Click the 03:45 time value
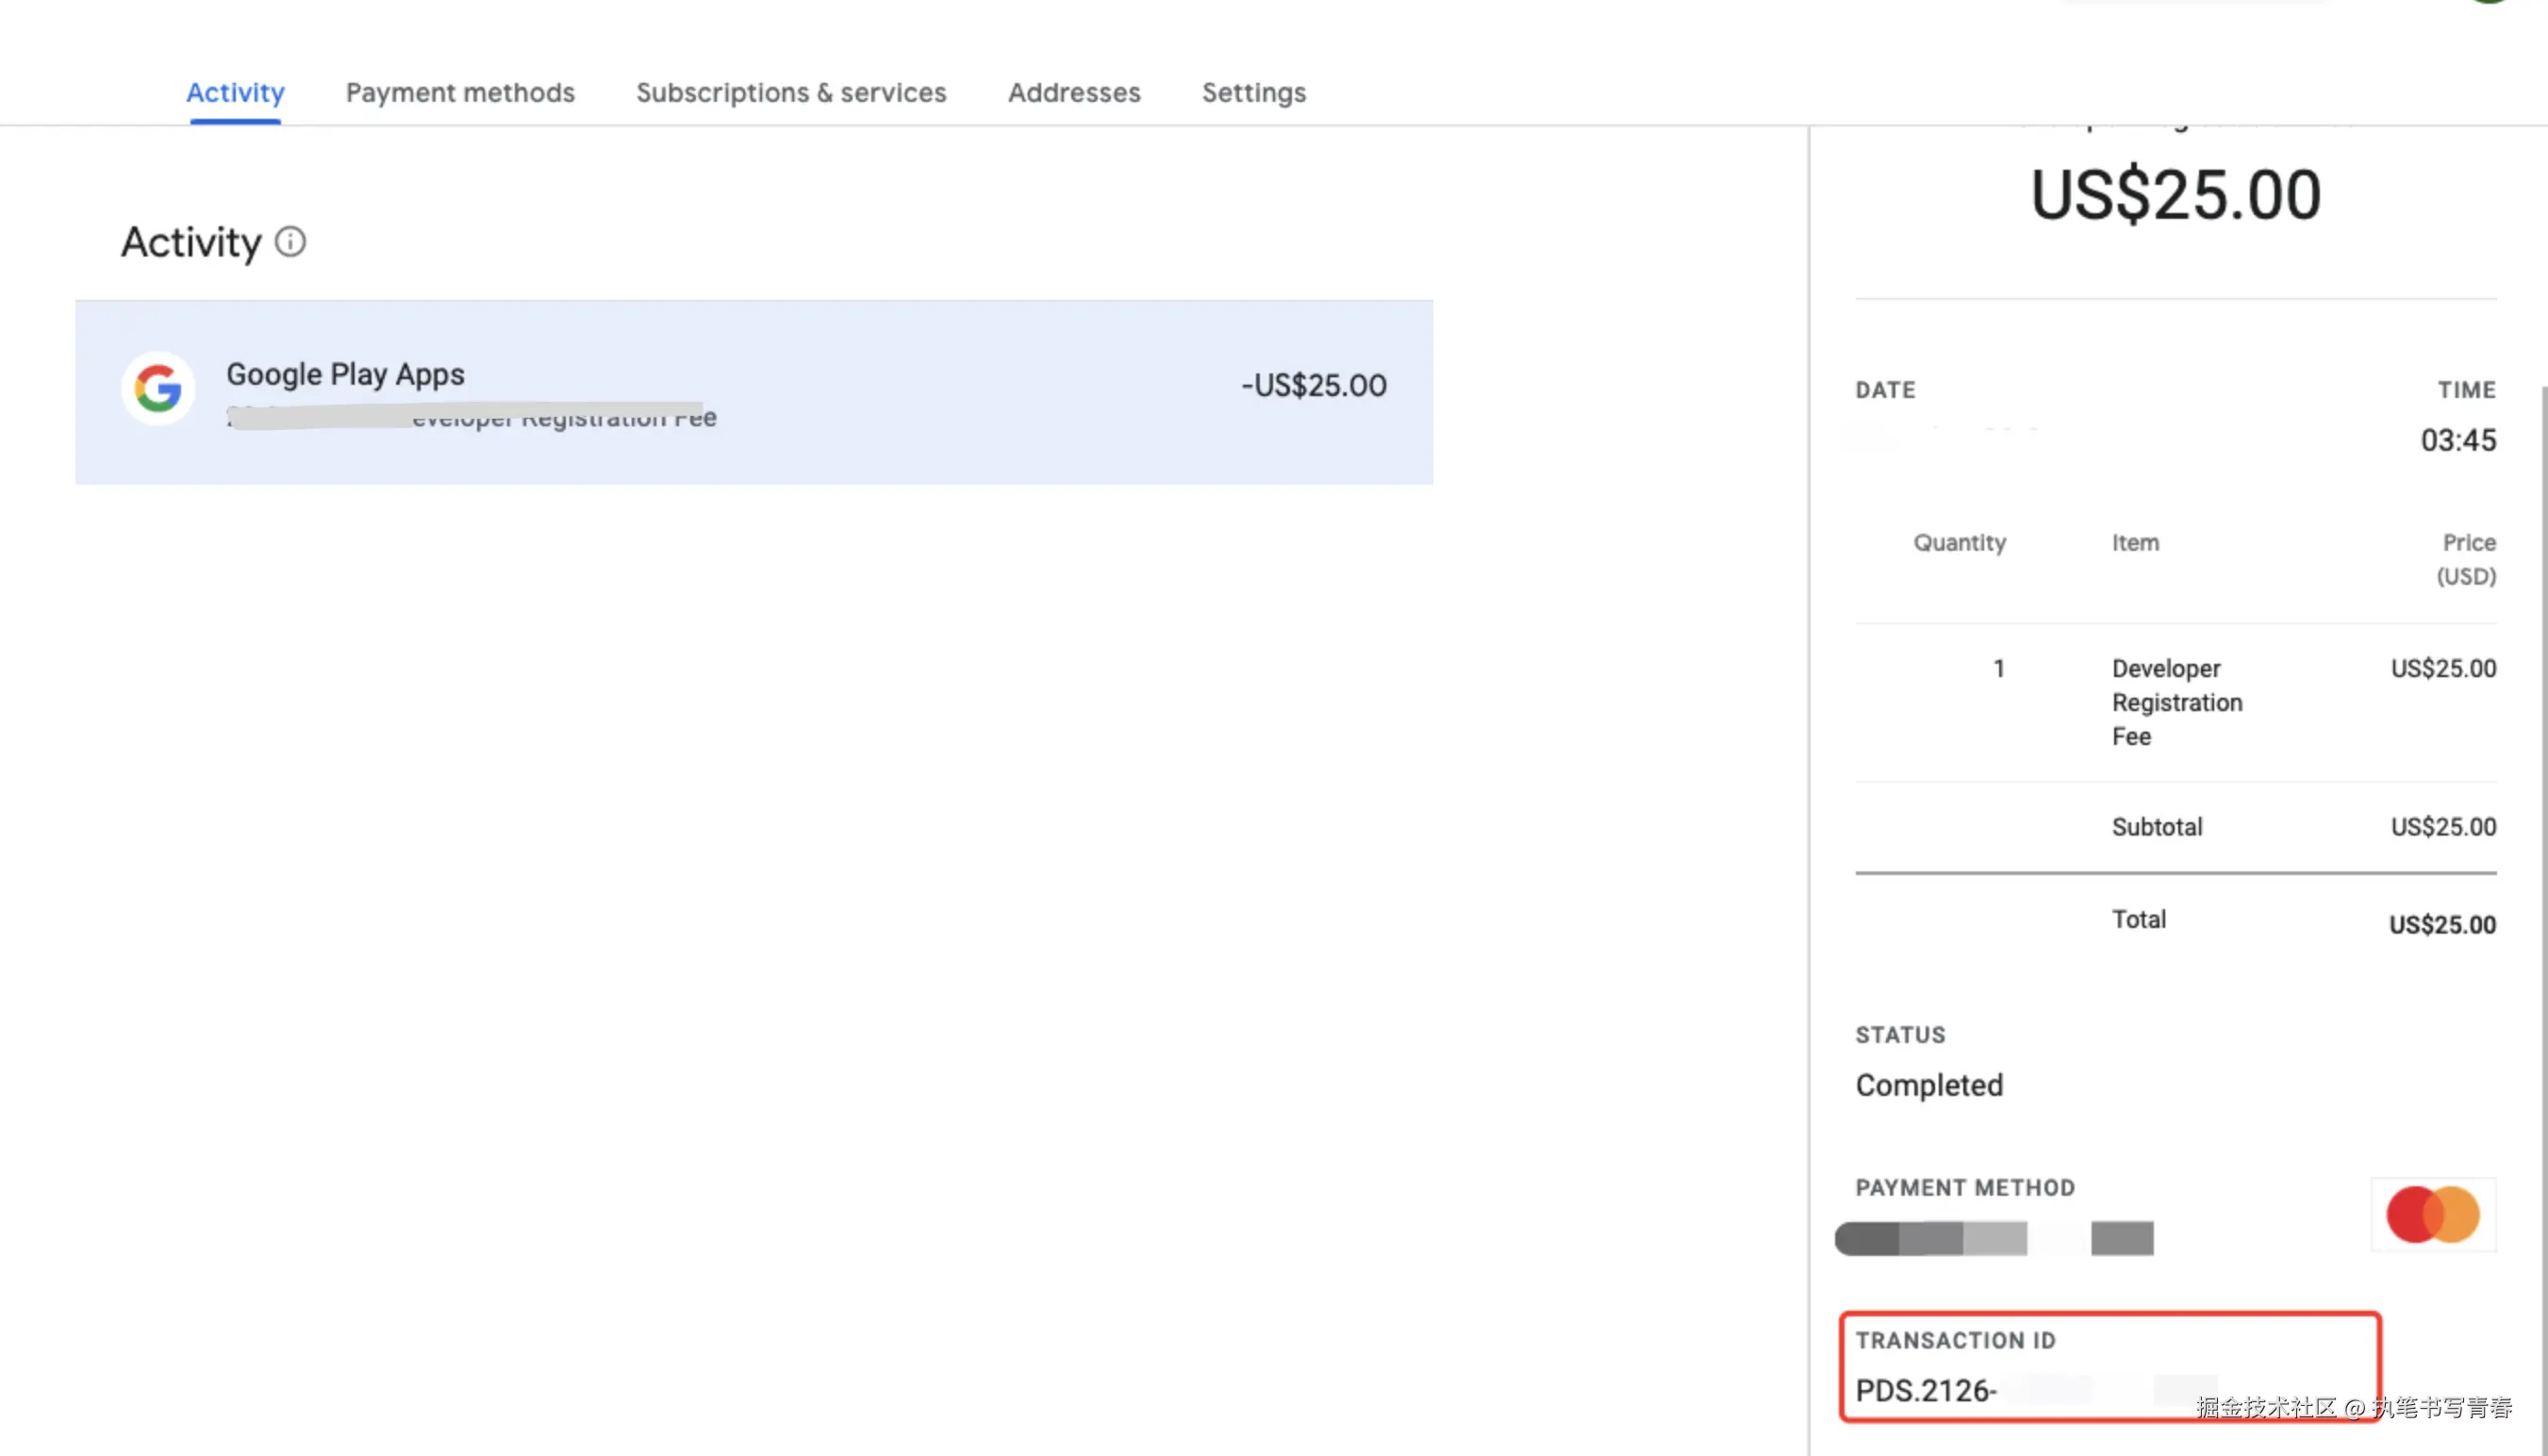The height and width of the screenshot is (1456, 2548). tap(2457, 440)
